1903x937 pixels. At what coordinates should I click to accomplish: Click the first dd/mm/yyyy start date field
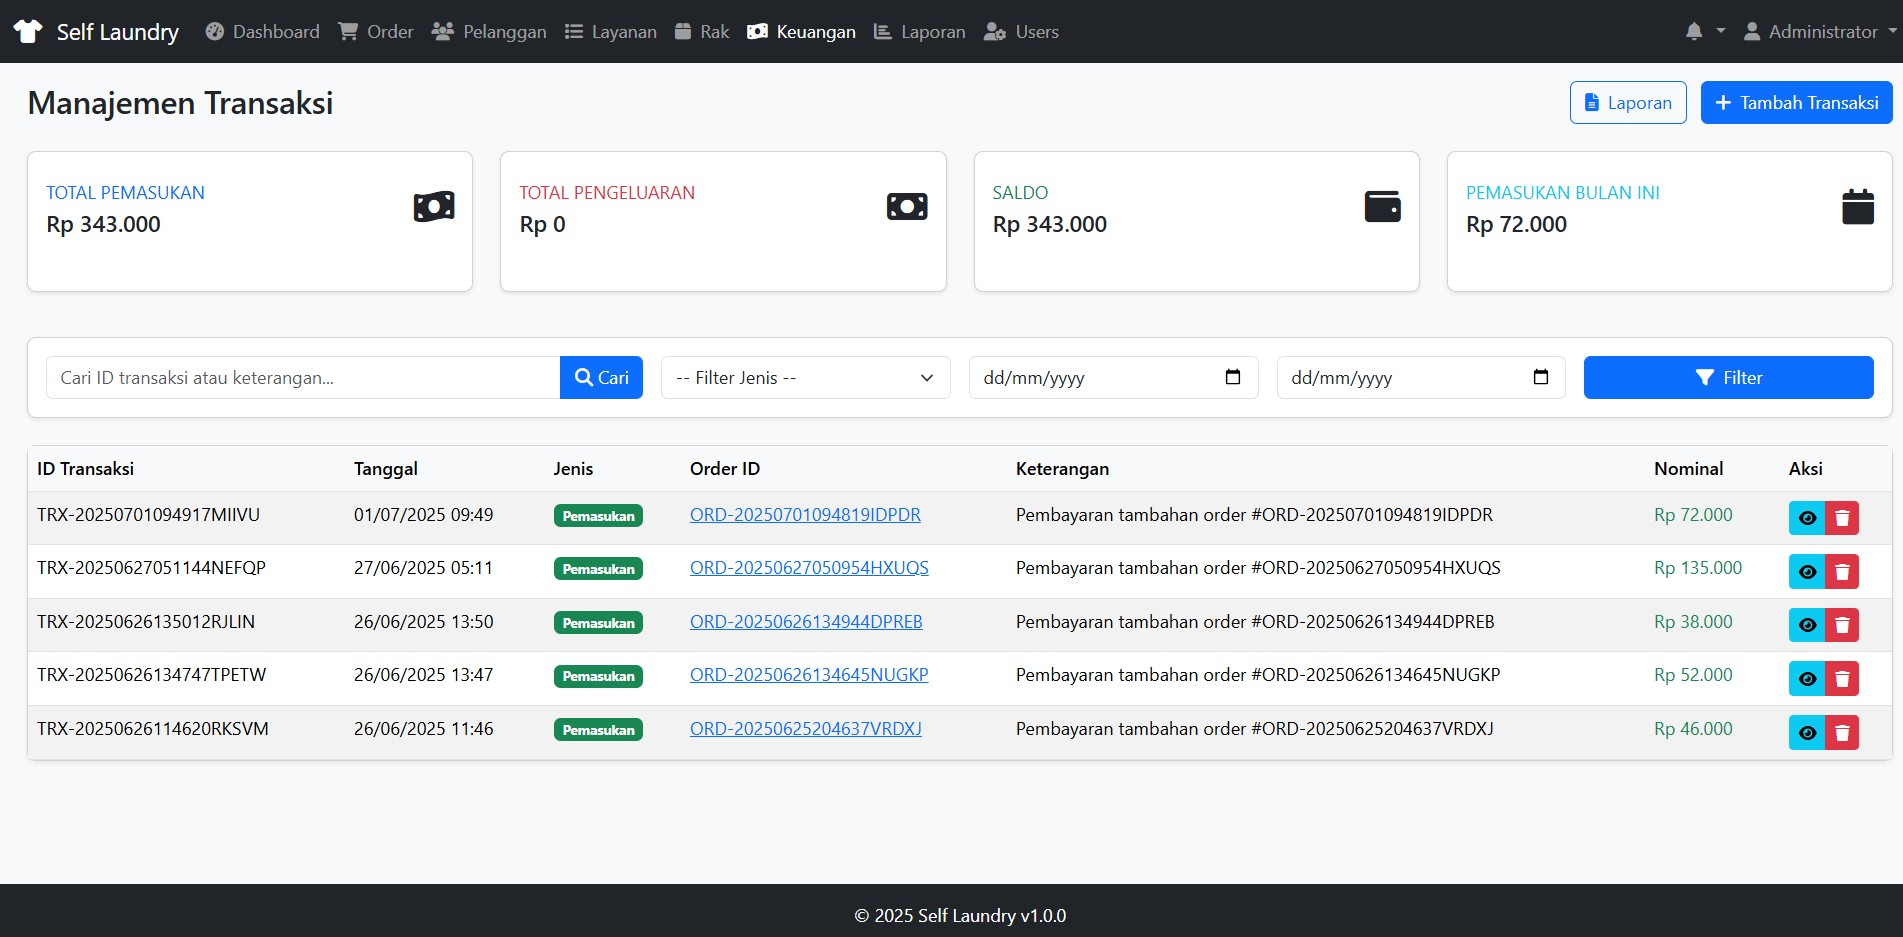pos(1113,377)
